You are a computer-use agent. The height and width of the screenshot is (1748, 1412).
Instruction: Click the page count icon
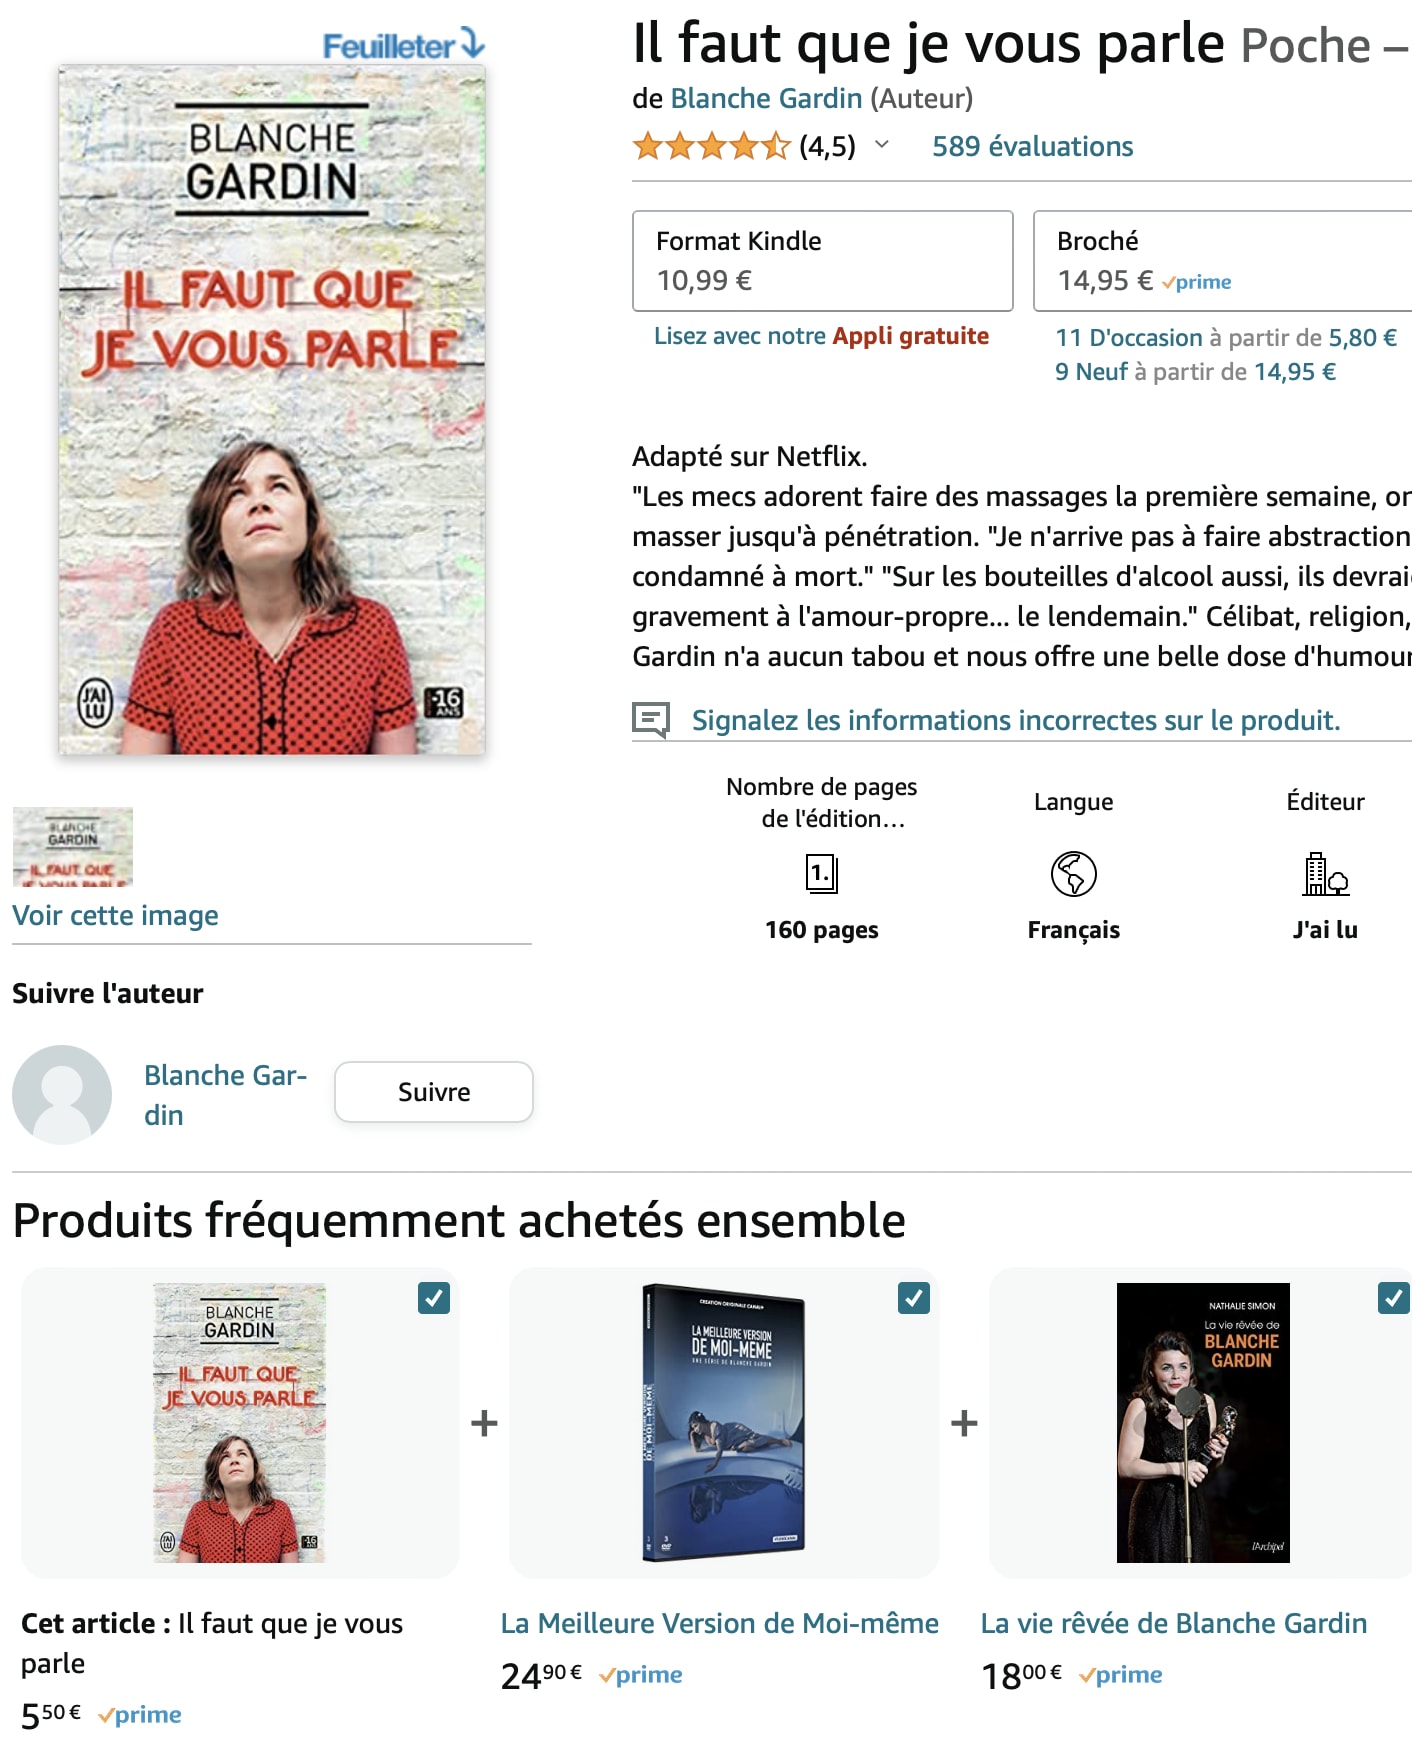pyautogui.click(x=821, y=874)
